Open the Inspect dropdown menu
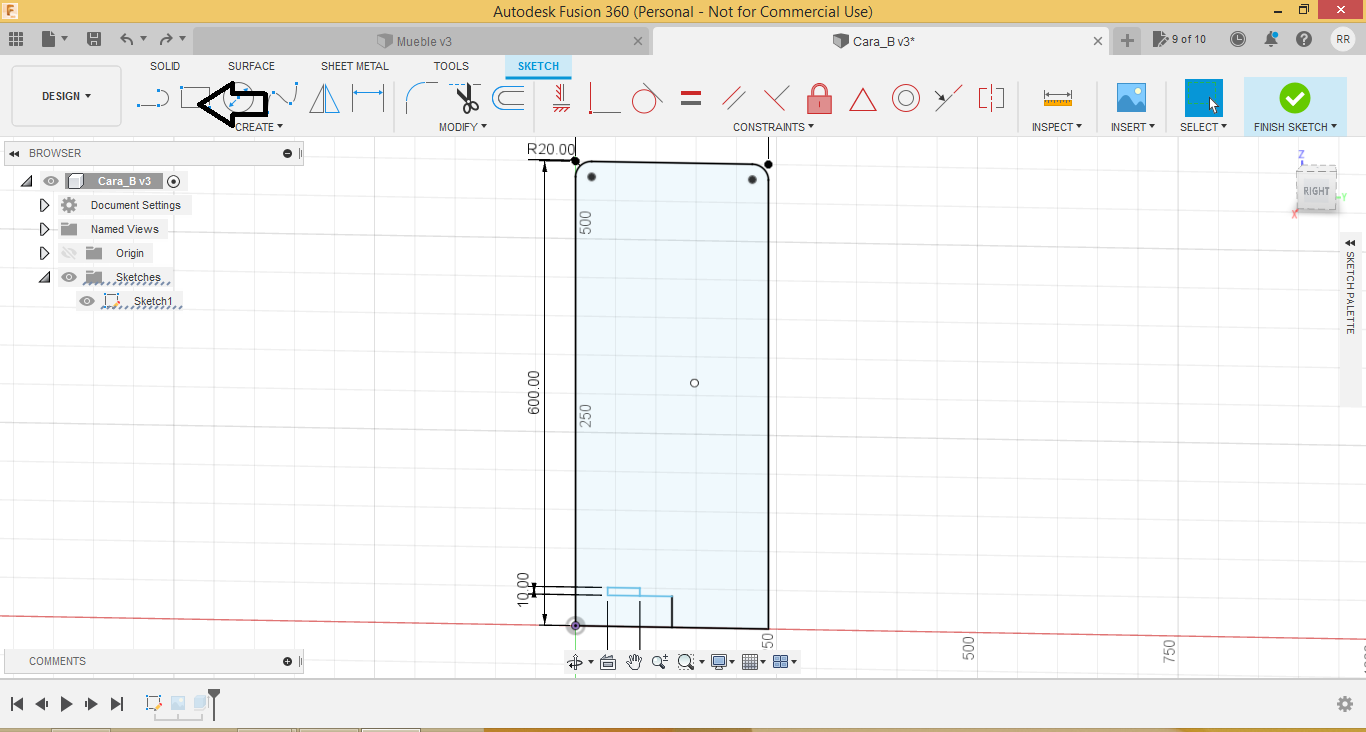1366x732 pixels. tap(1057, 127)
